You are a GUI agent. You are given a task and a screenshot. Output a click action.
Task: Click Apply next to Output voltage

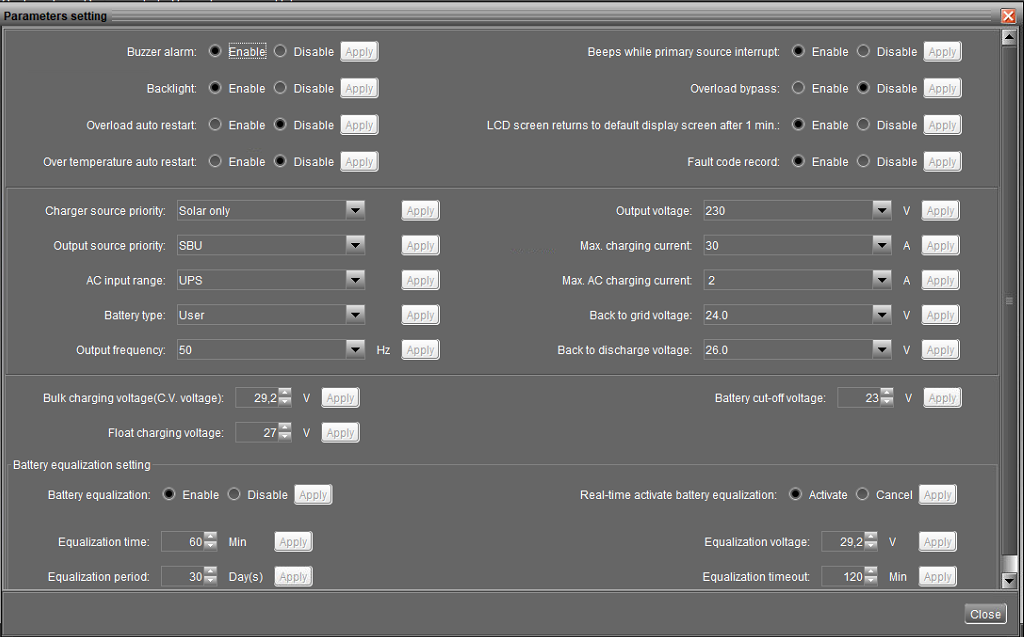coord(940,210)
